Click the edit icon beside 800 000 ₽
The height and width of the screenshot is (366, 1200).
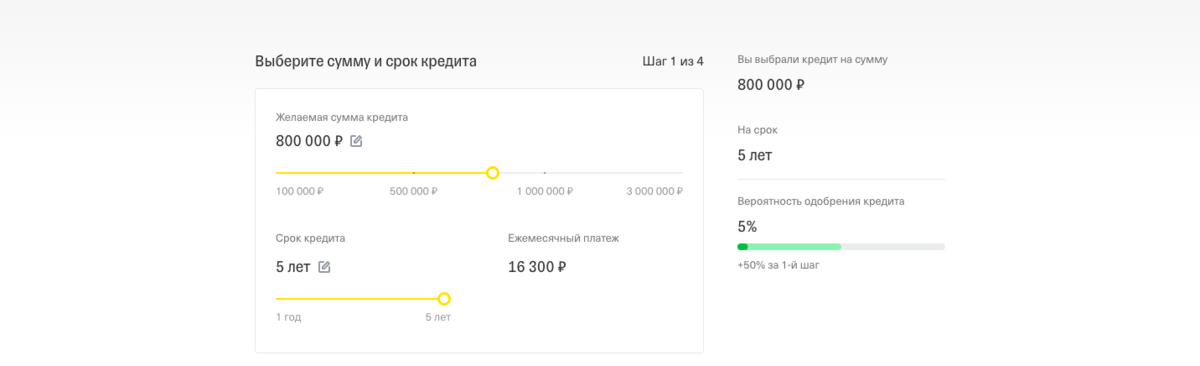click(x=356, y=141)
